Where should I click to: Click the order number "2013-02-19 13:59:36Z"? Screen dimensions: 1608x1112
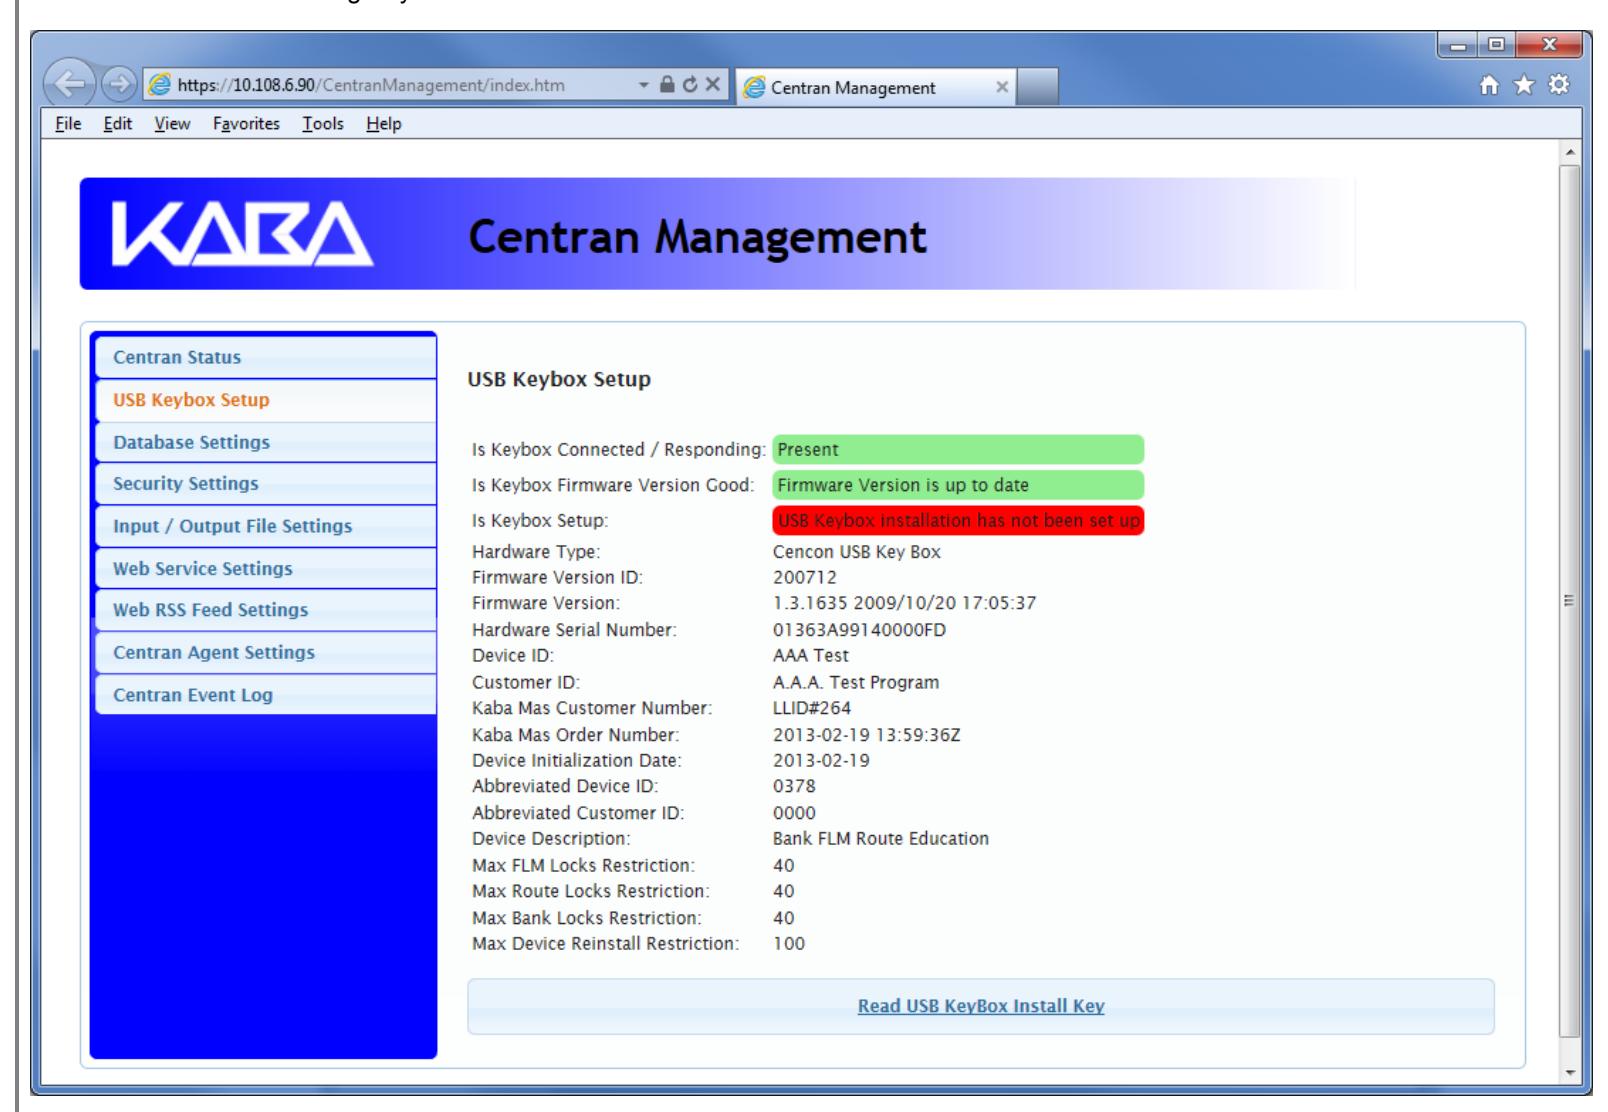coord(867,735)
